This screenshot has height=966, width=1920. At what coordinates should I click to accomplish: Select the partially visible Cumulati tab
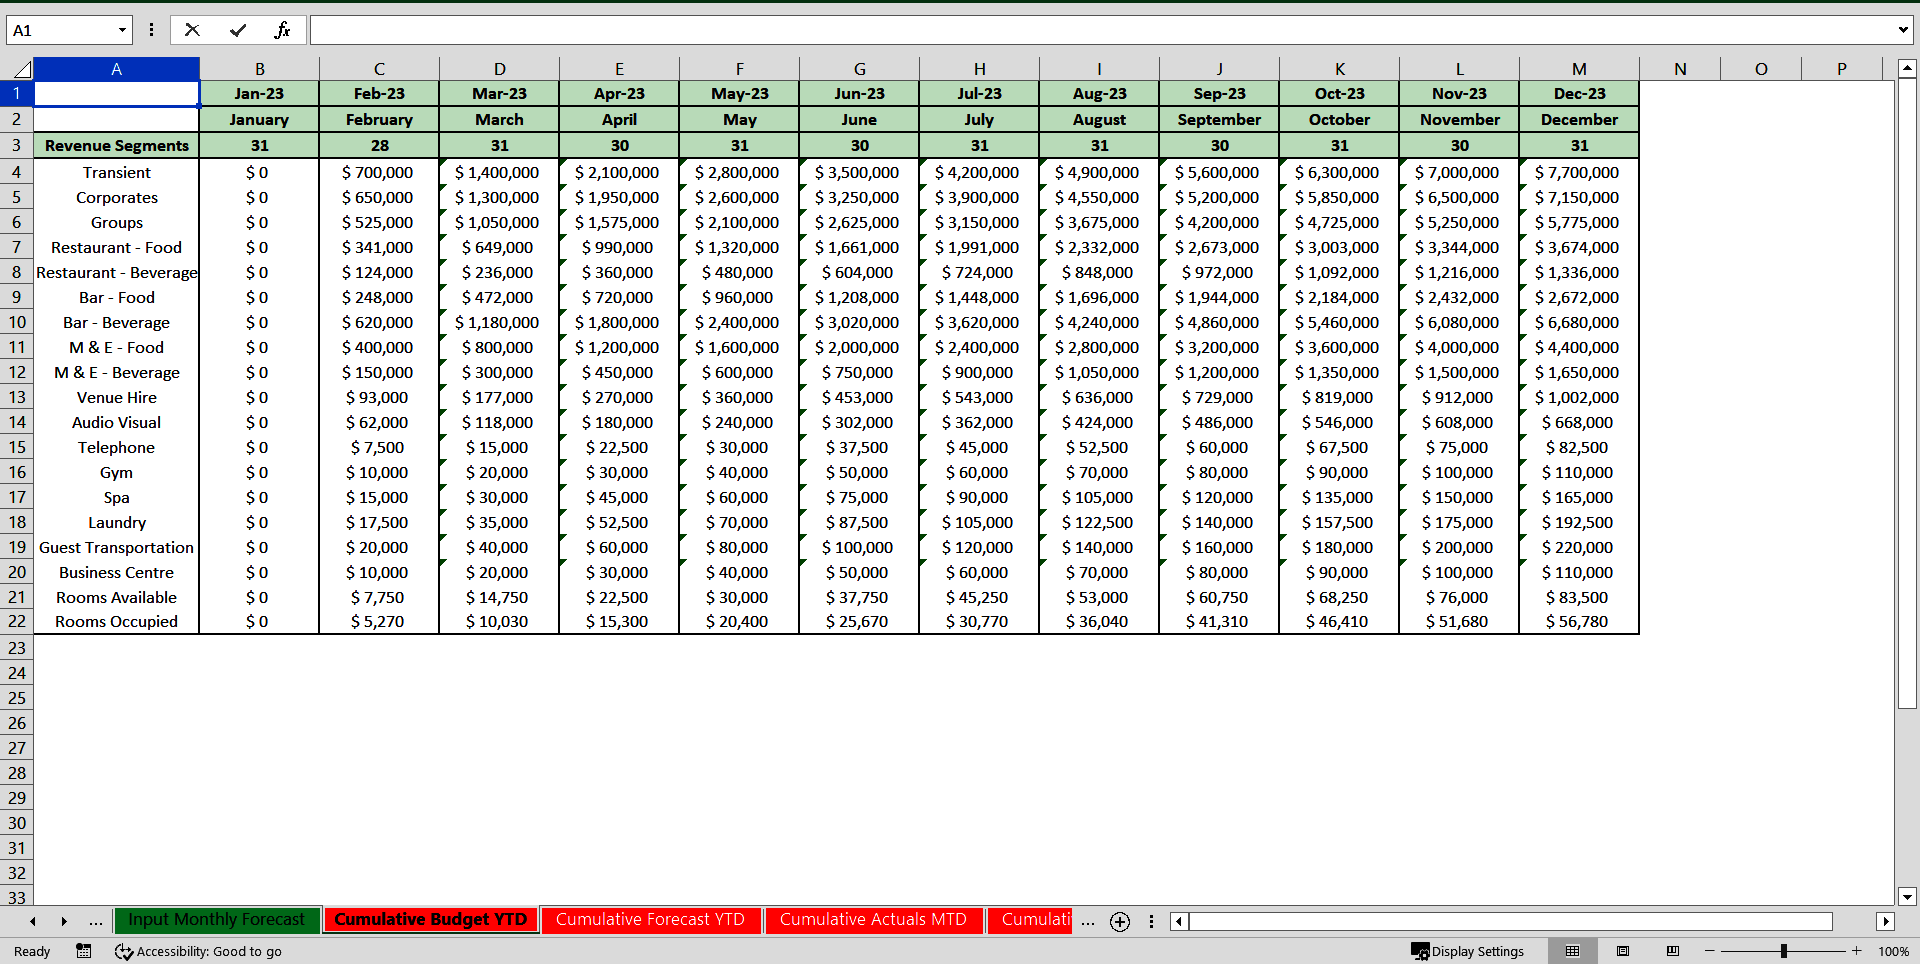point(1030,920)
